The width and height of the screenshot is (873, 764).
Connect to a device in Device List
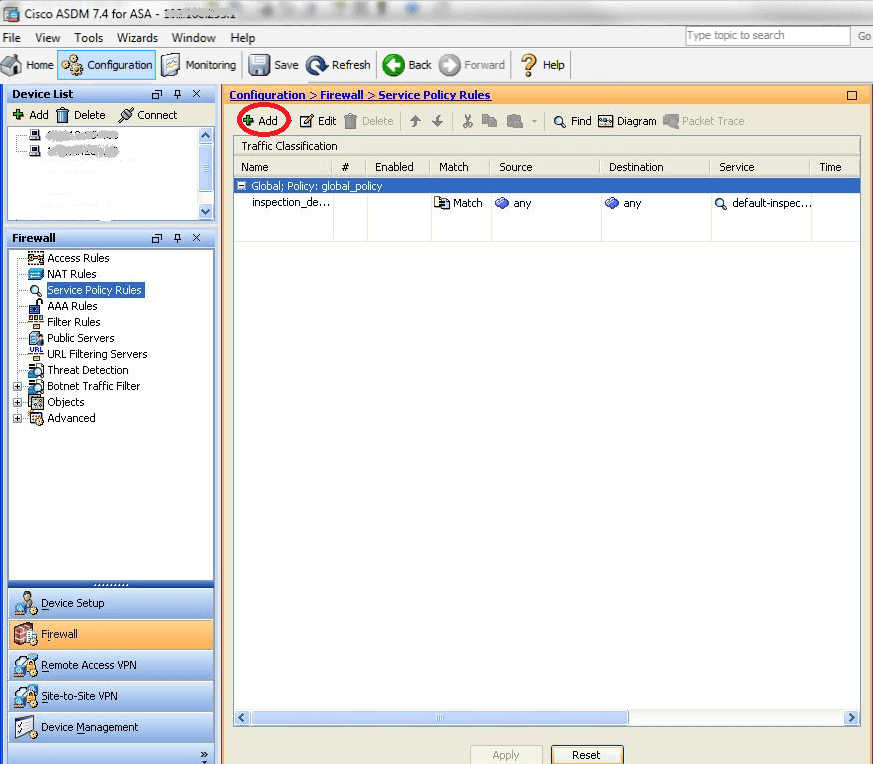tap(148, 115)
